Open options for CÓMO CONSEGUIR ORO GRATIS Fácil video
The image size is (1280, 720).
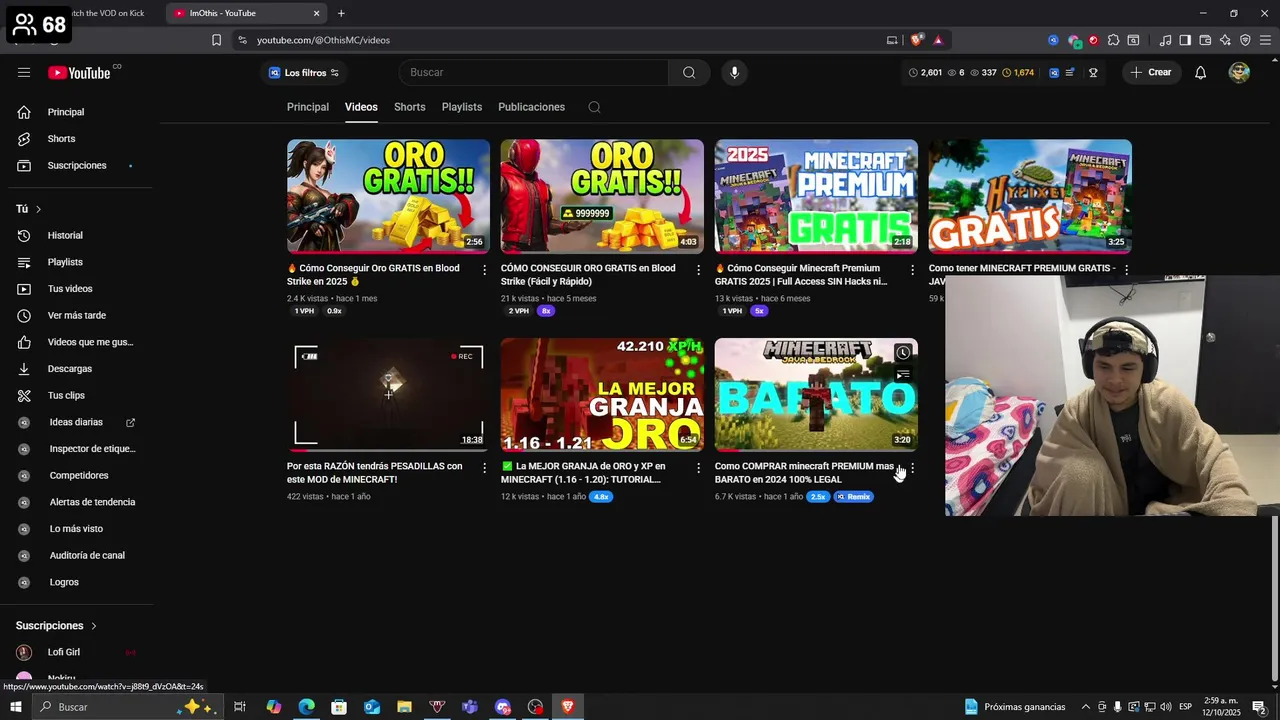tap(699, 270)
